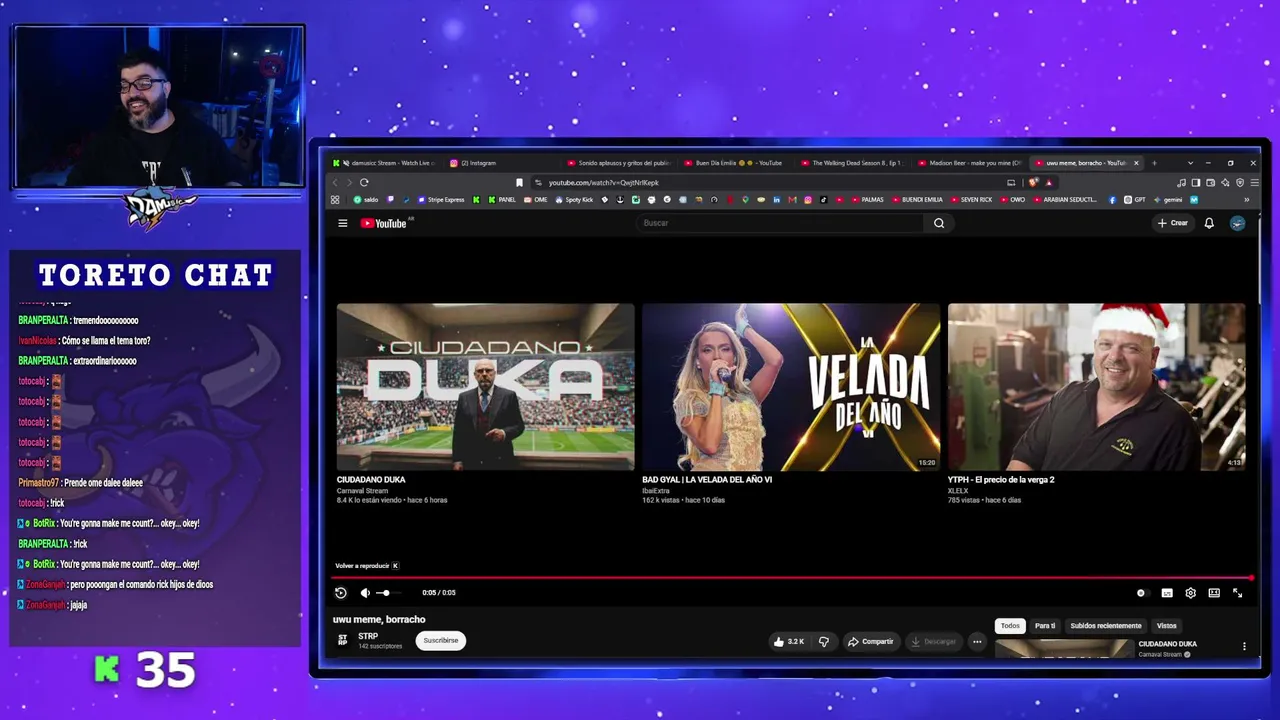The width and height of the screenshot is (1280, 720).
Task: Switch to the Sonido aplausos y gritos tab
Action: [620, 163]
